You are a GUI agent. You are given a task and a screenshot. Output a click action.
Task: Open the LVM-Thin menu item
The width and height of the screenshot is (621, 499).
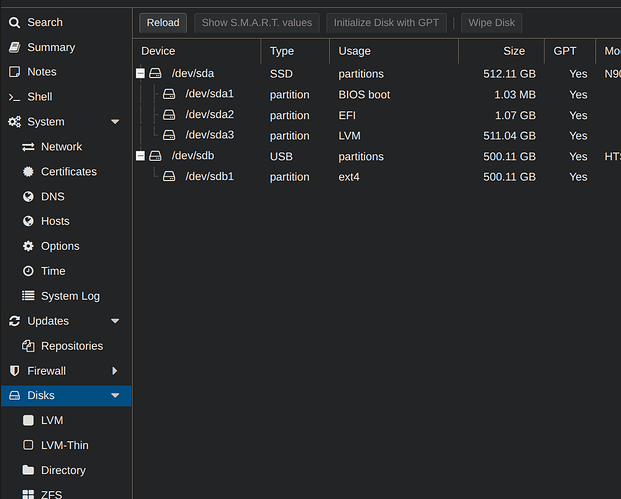pos(64,445)
